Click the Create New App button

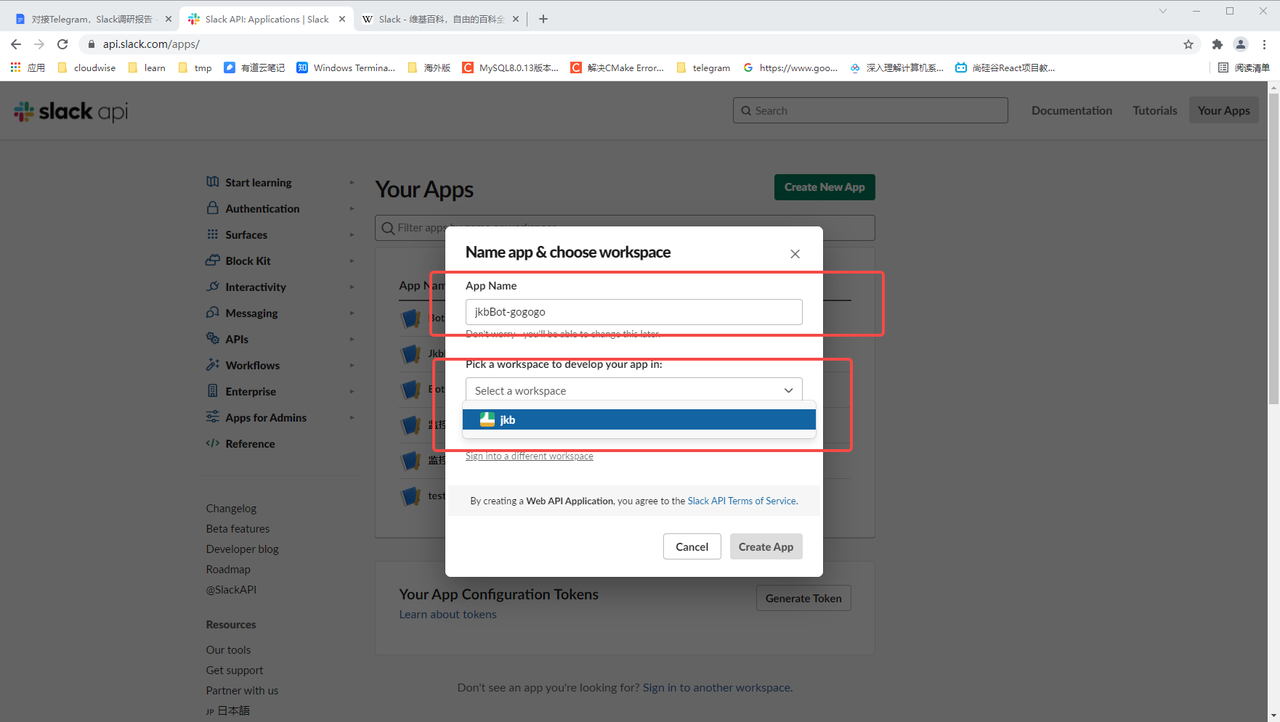[825, 187]
